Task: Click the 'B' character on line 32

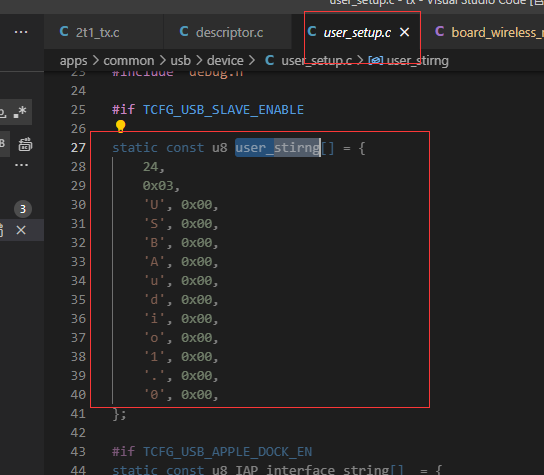Action: coord(154,243)
